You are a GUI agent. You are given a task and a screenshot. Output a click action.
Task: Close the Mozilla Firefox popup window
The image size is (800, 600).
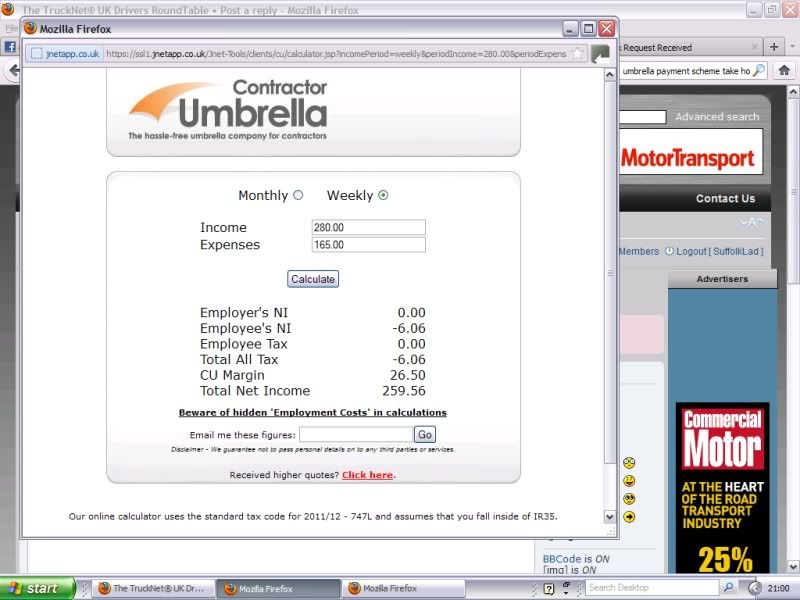tap(606, 29)
